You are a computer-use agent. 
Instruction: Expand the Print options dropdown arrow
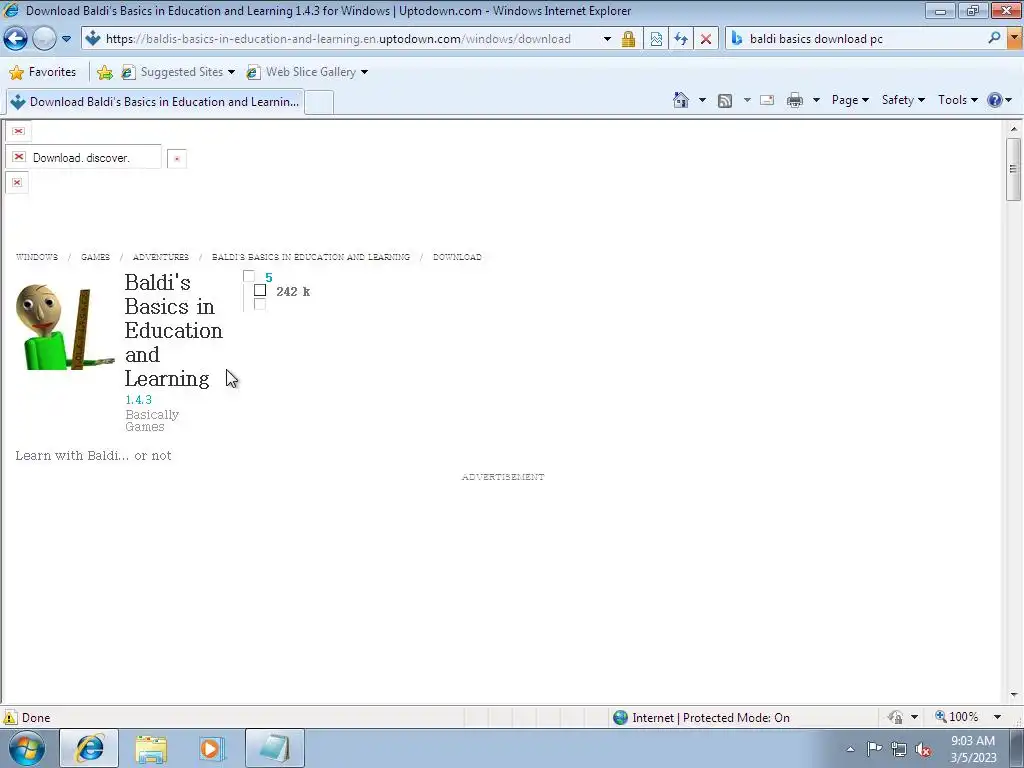[x=816, y=100]
